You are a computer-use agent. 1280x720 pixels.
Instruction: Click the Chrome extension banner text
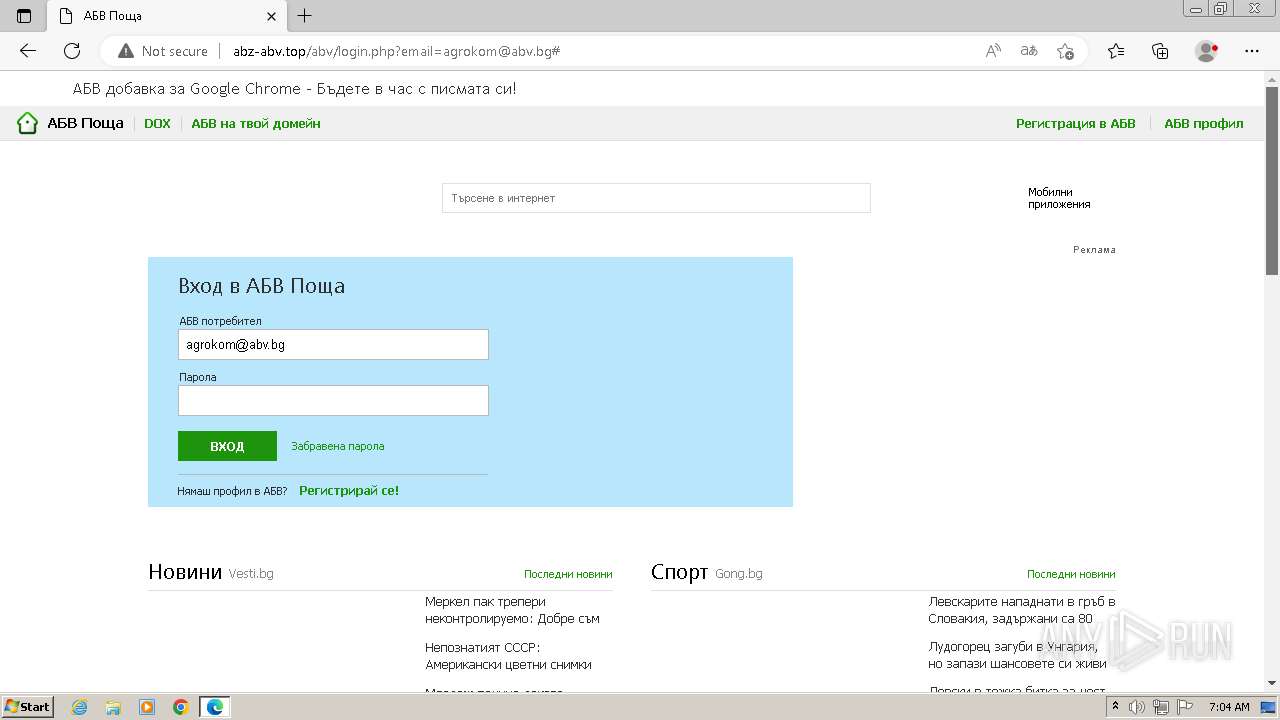tap(294, 89)
